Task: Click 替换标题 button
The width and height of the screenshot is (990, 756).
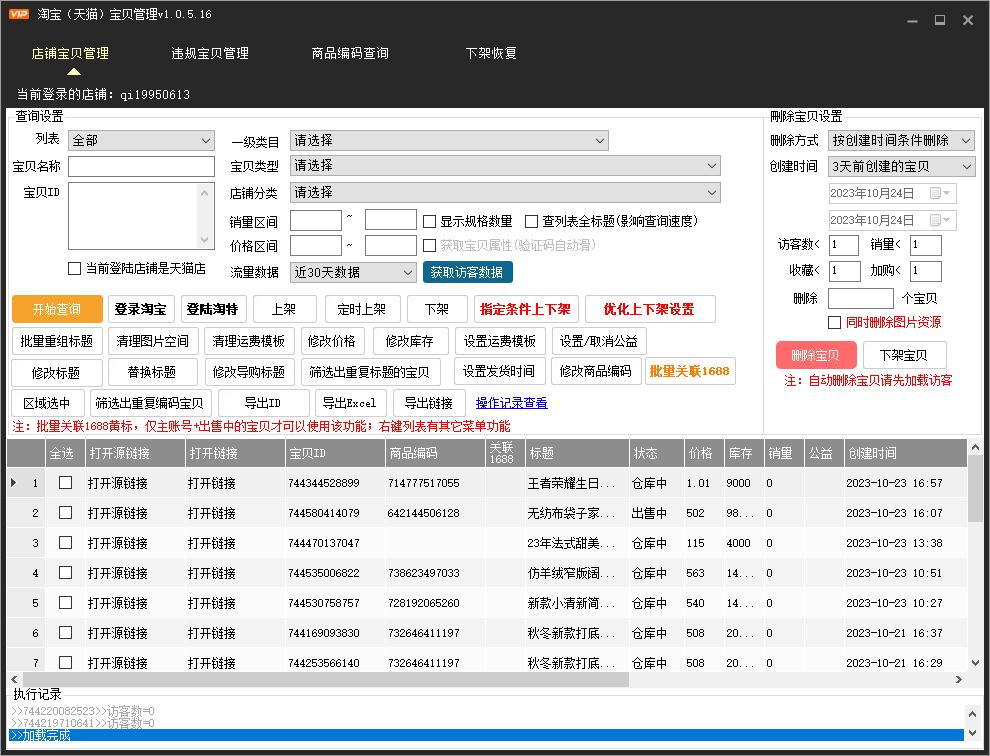Action: (152, 372)
